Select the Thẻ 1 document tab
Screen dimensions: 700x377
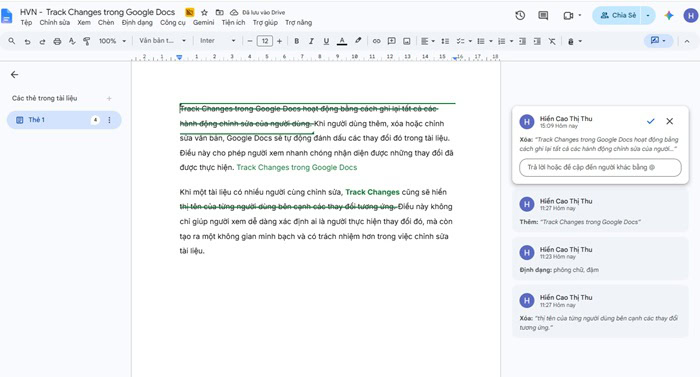click(64, 120)
